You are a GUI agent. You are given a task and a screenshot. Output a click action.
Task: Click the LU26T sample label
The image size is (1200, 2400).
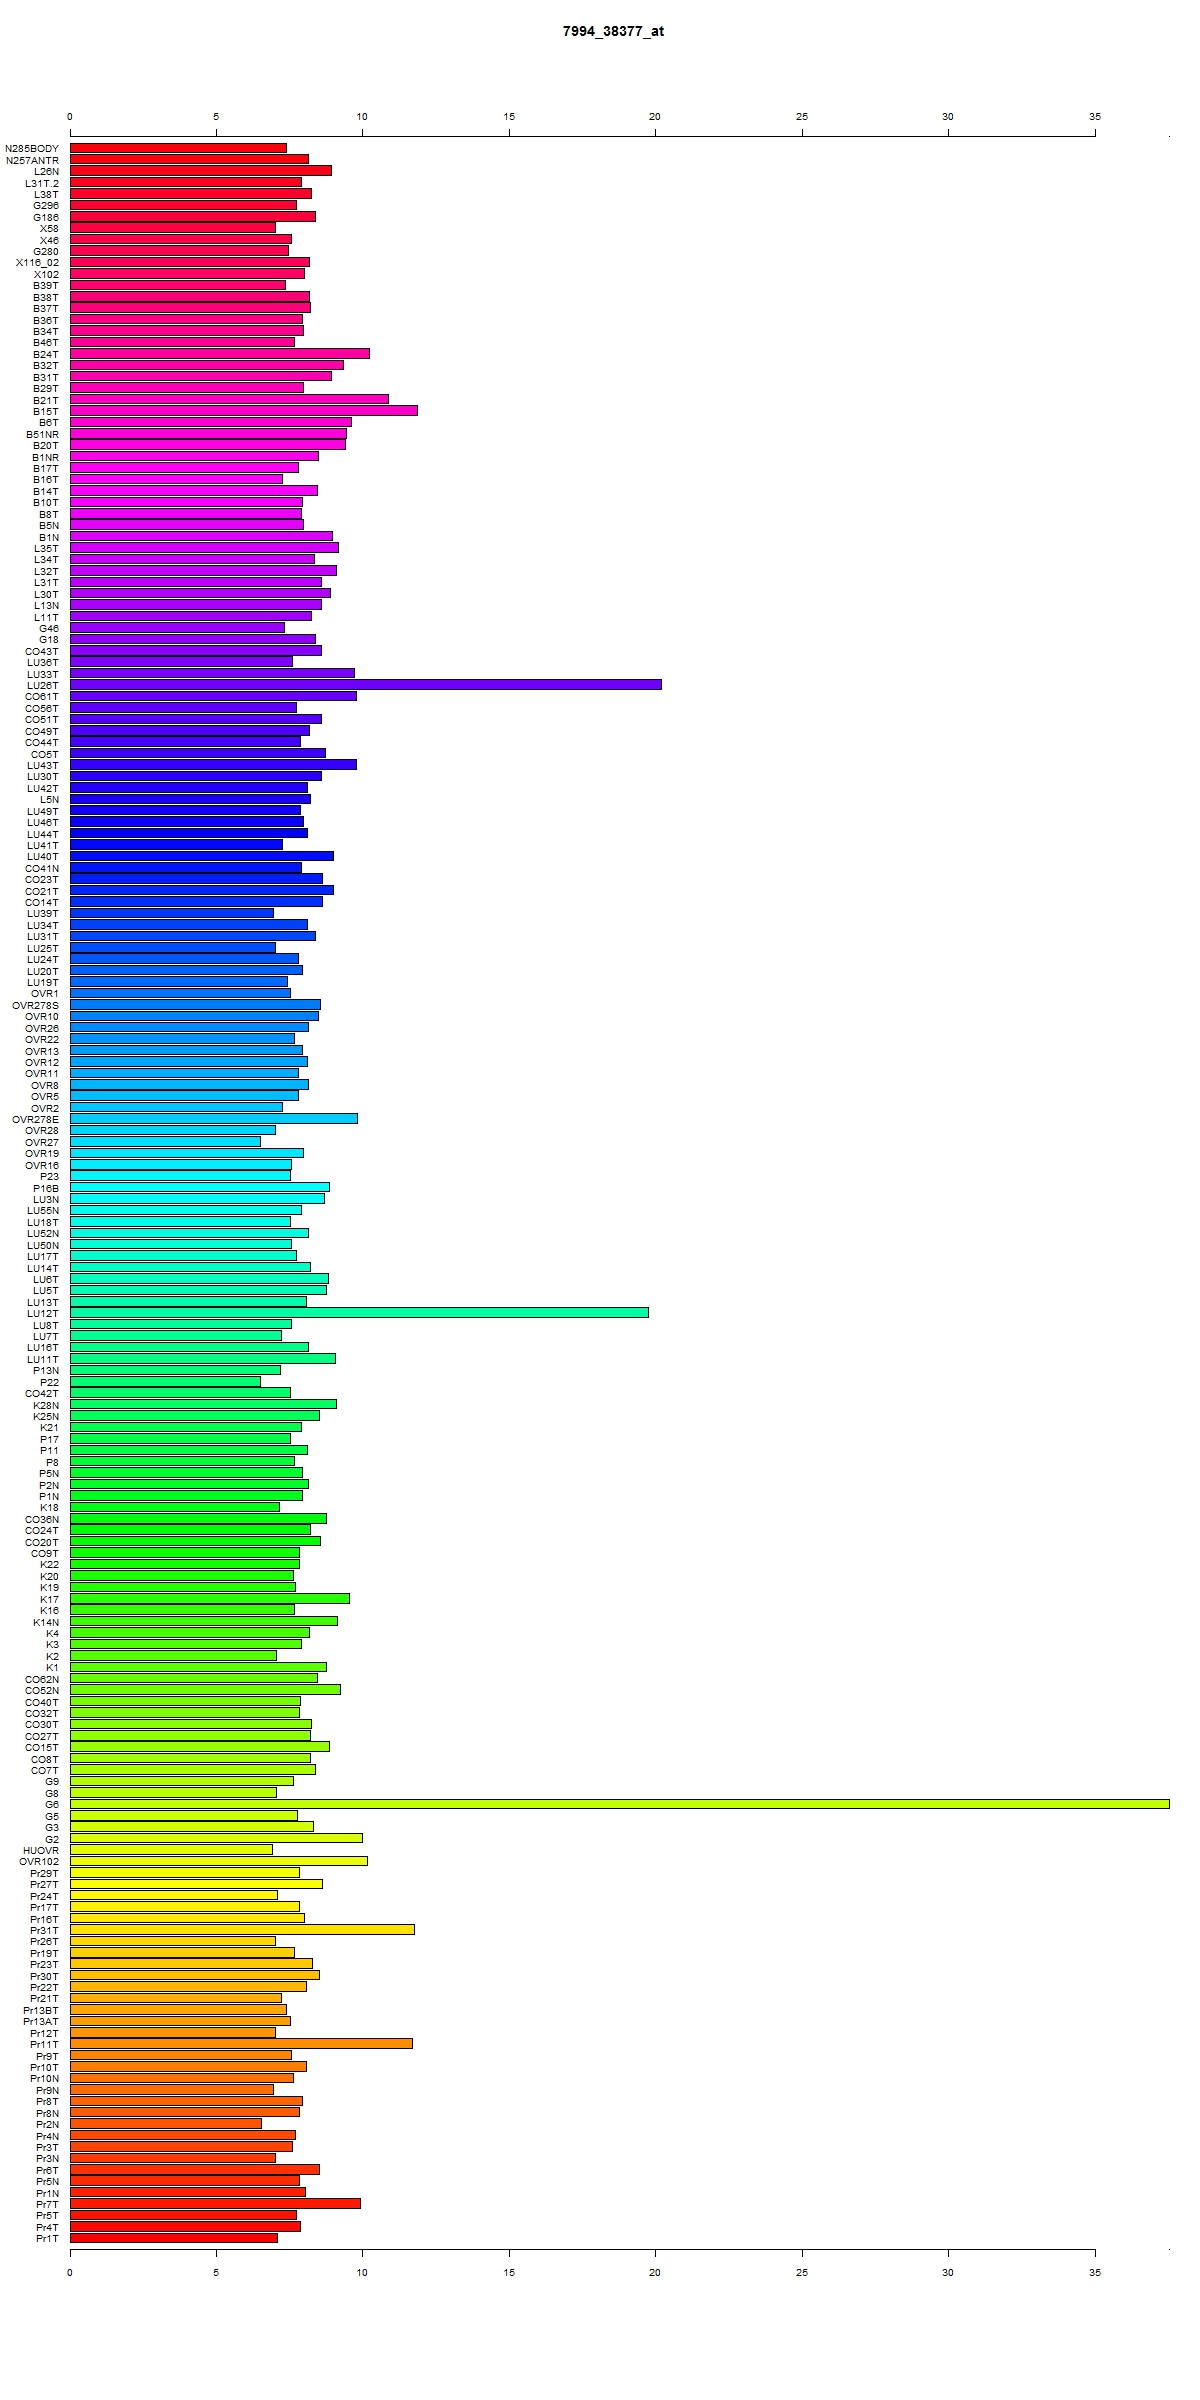[43, 685]
